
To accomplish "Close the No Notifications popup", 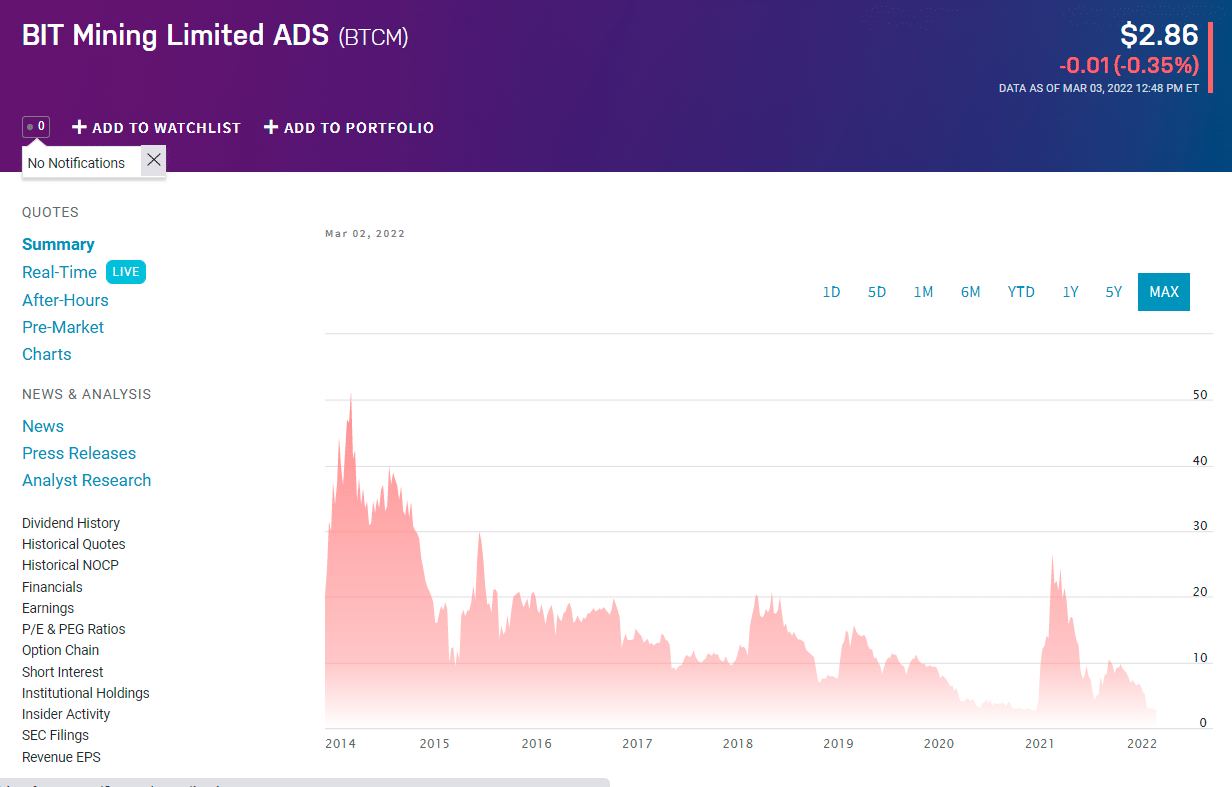I will click(153, 160).
